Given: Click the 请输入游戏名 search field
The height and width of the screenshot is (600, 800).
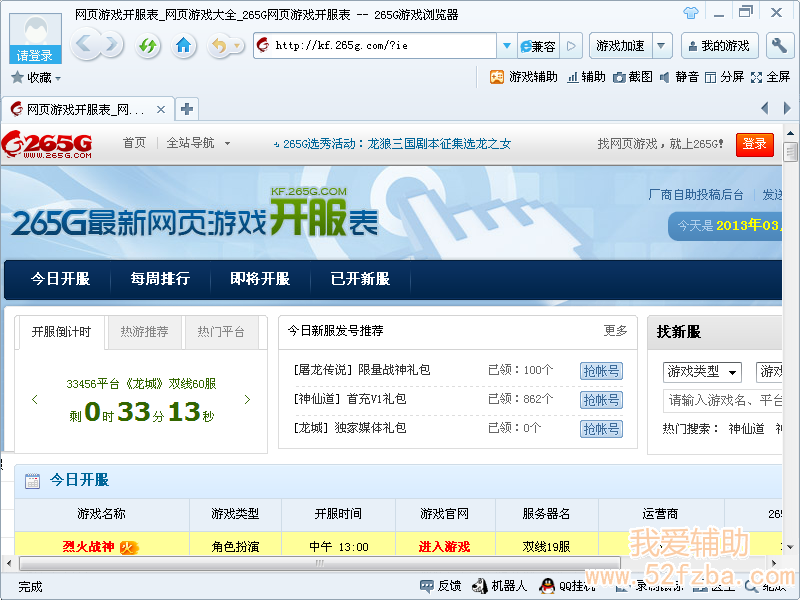Looking at the screenshot, I should point(722,401).
